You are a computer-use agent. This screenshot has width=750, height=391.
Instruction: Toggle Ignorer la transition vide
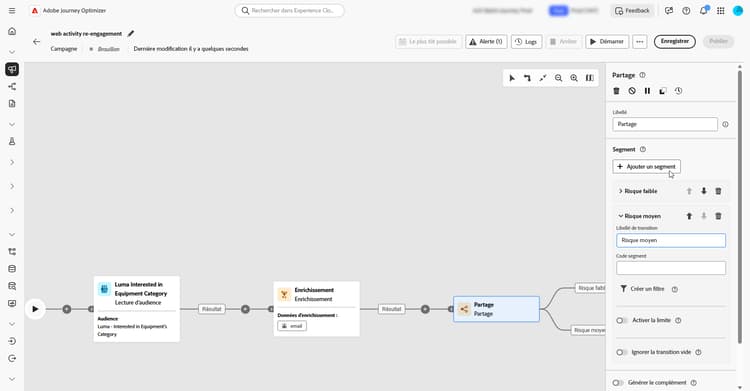[621, 352]
